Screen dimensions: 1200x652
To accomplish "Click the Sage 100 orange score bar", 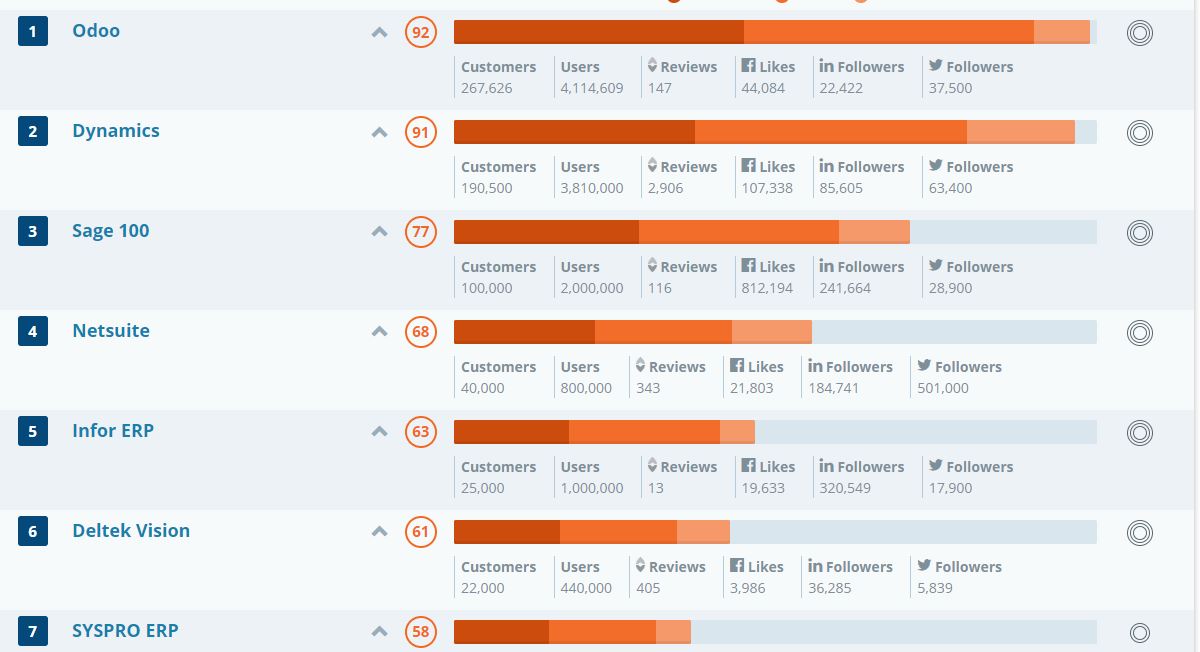I will (x=682, y=232).
